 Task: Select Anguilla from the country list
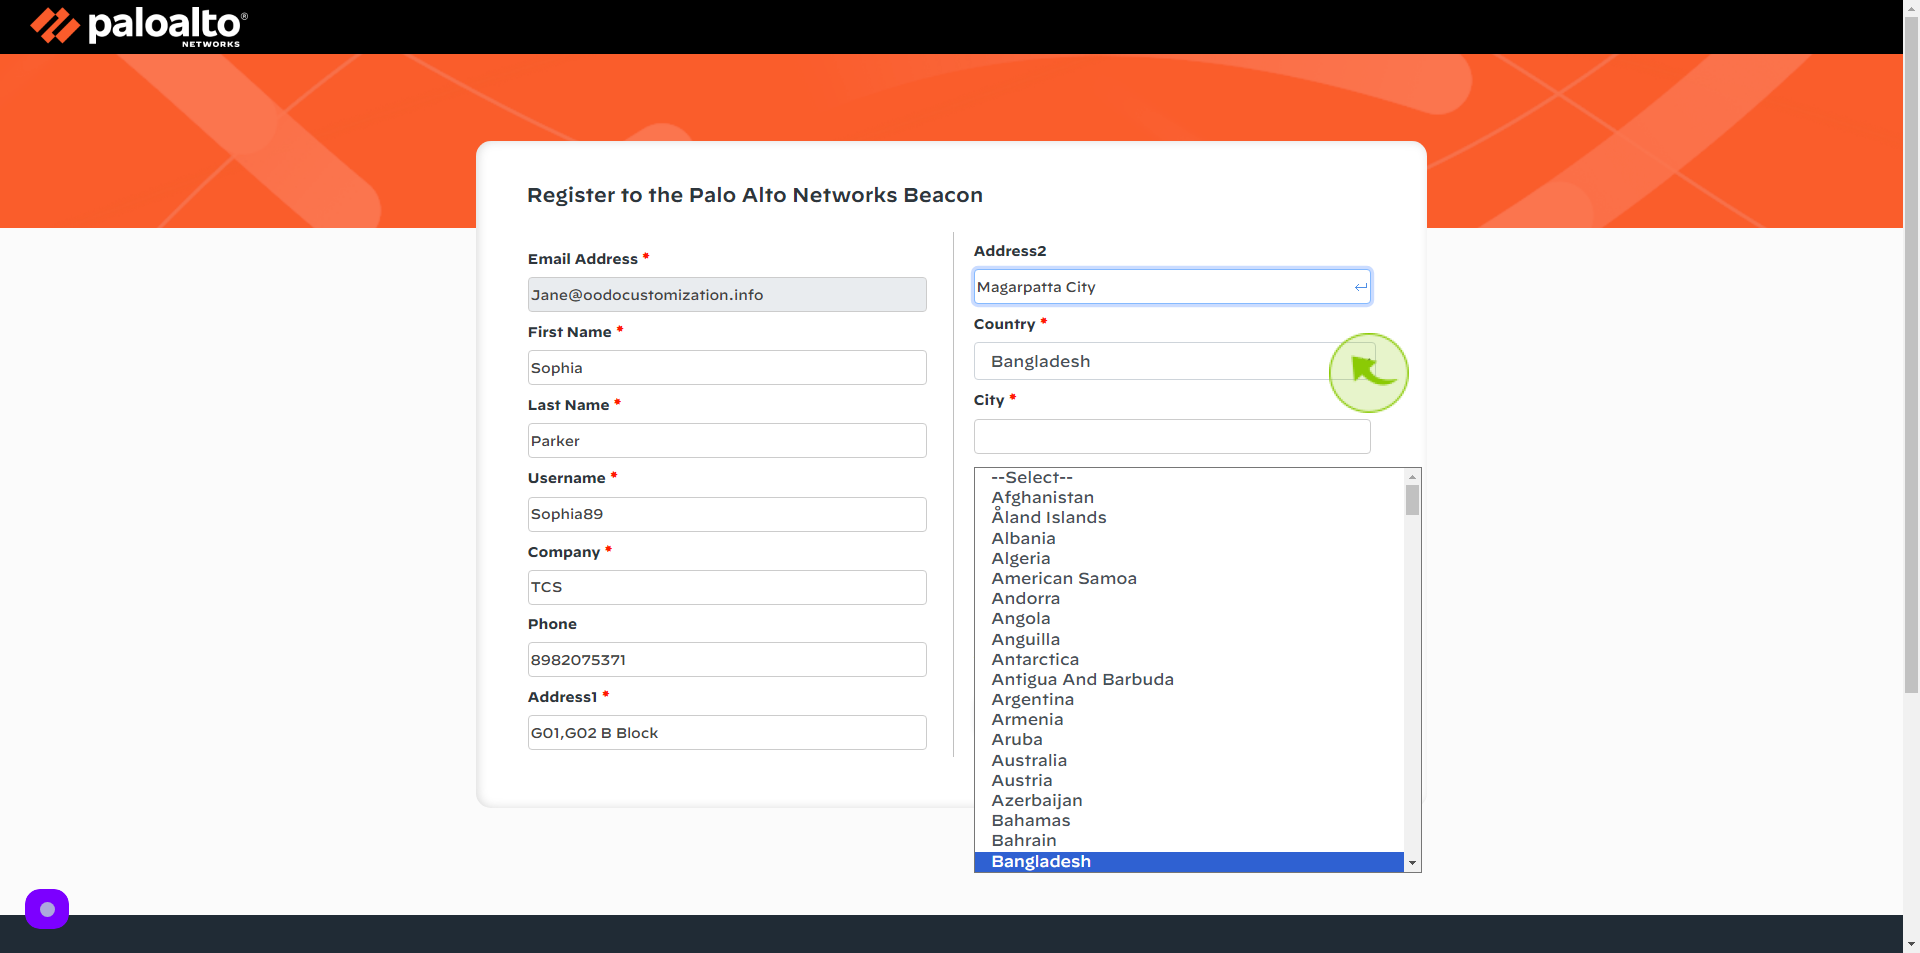tap(1189, 639)
